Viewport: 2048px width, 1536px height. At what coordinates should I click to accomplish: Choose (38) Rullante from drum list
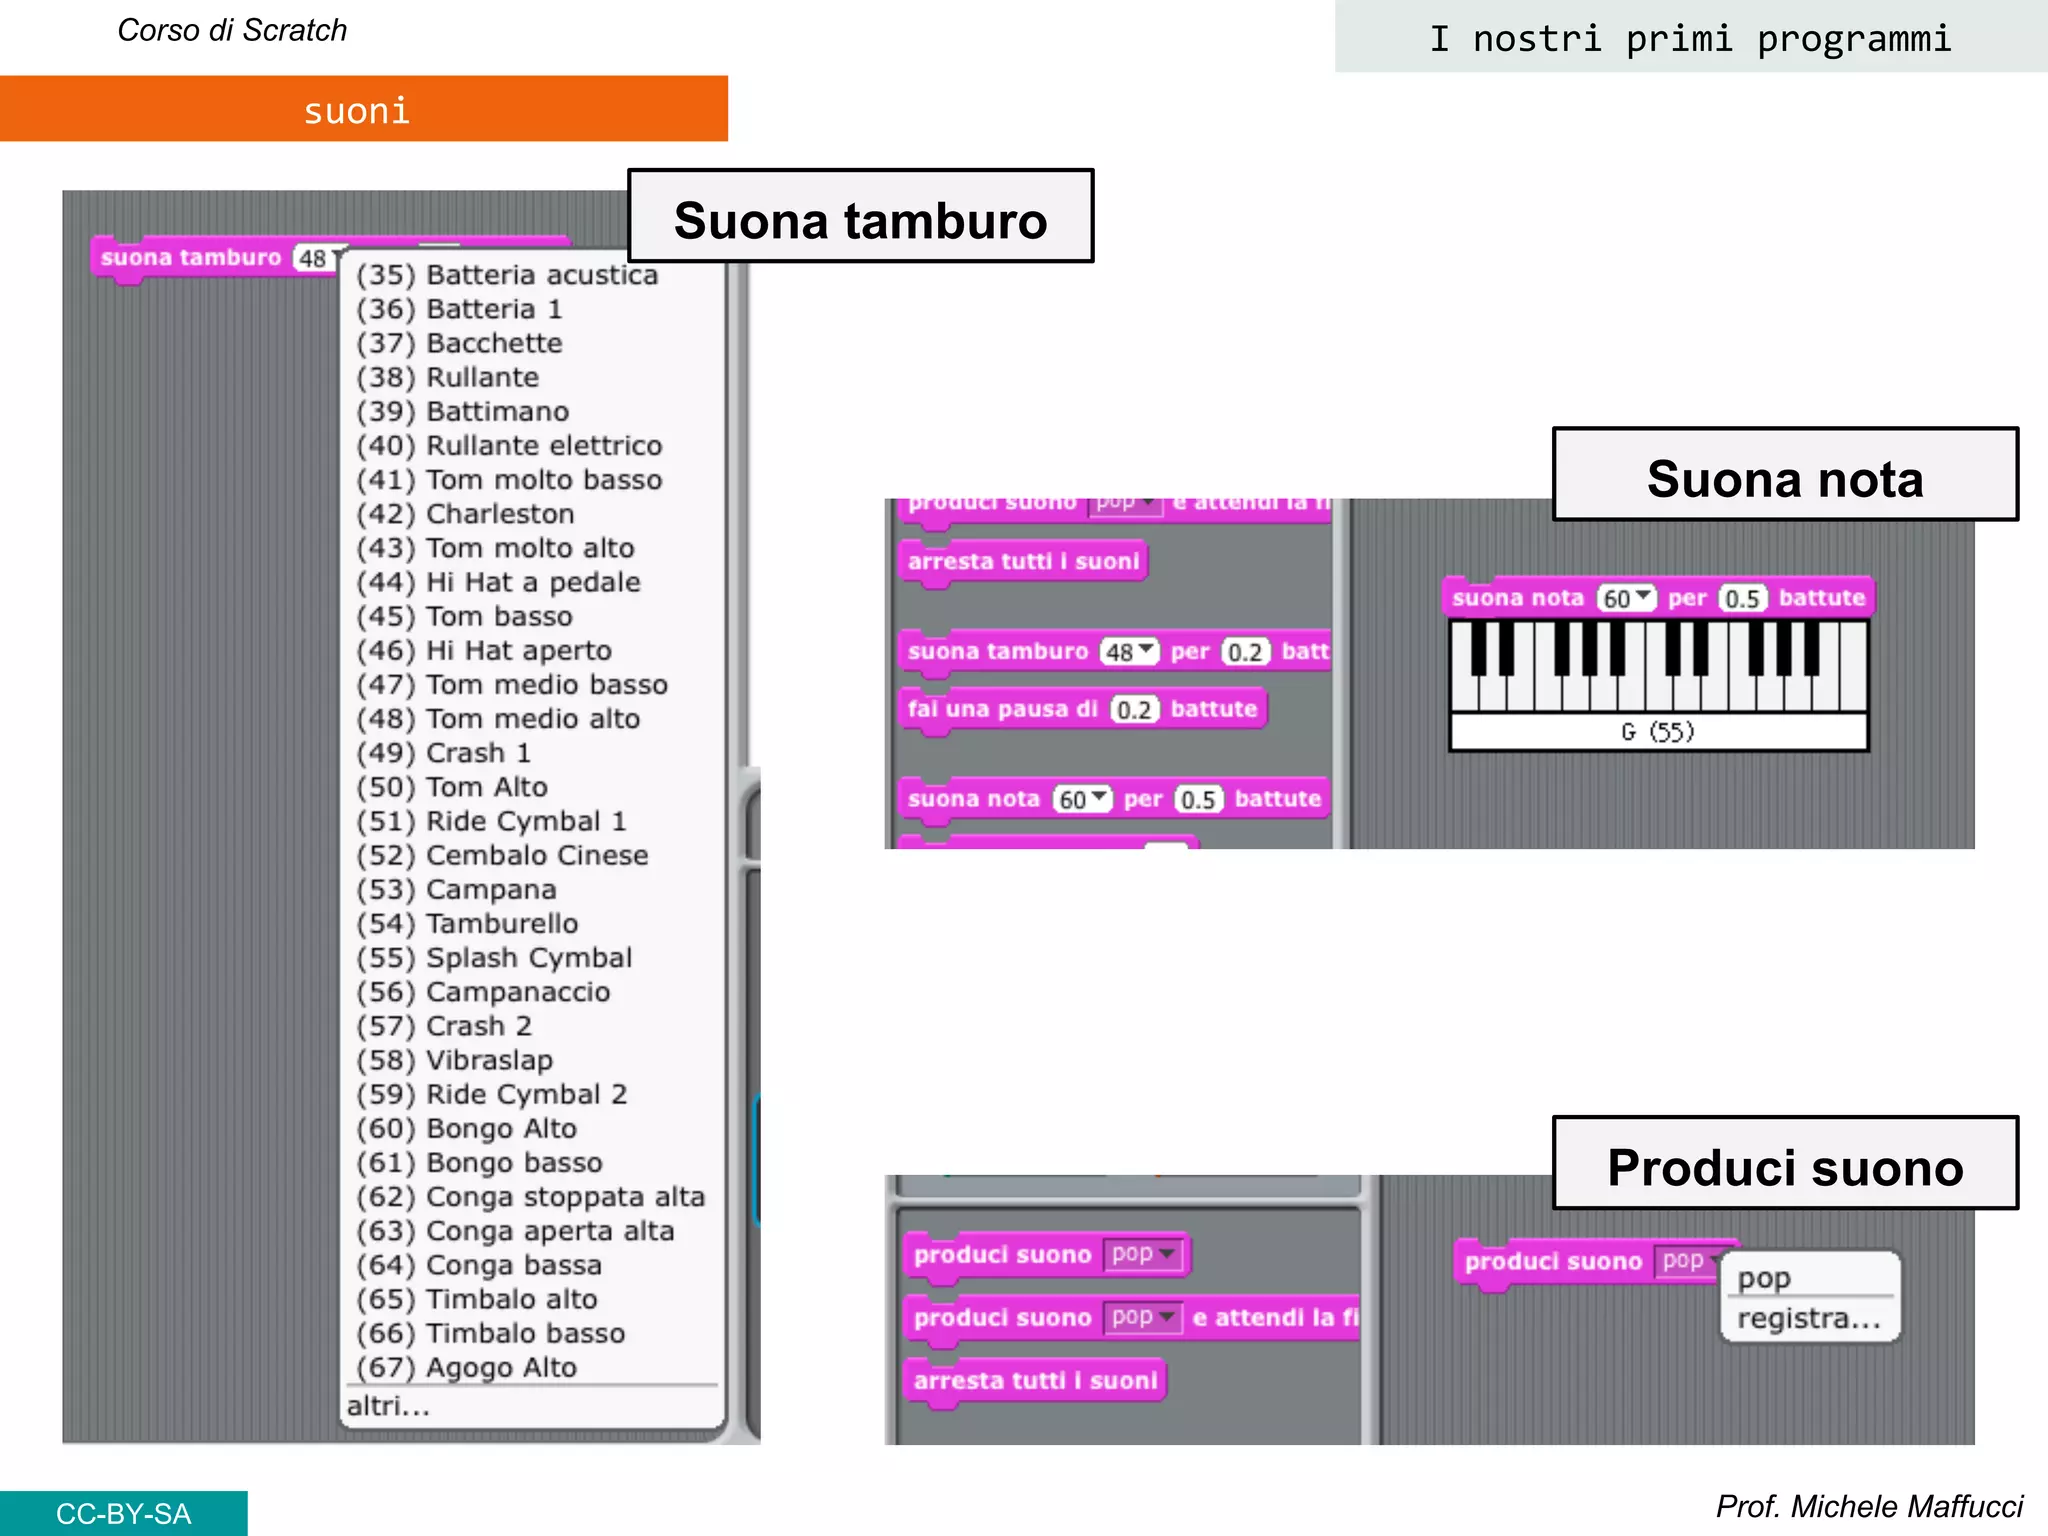447,377
